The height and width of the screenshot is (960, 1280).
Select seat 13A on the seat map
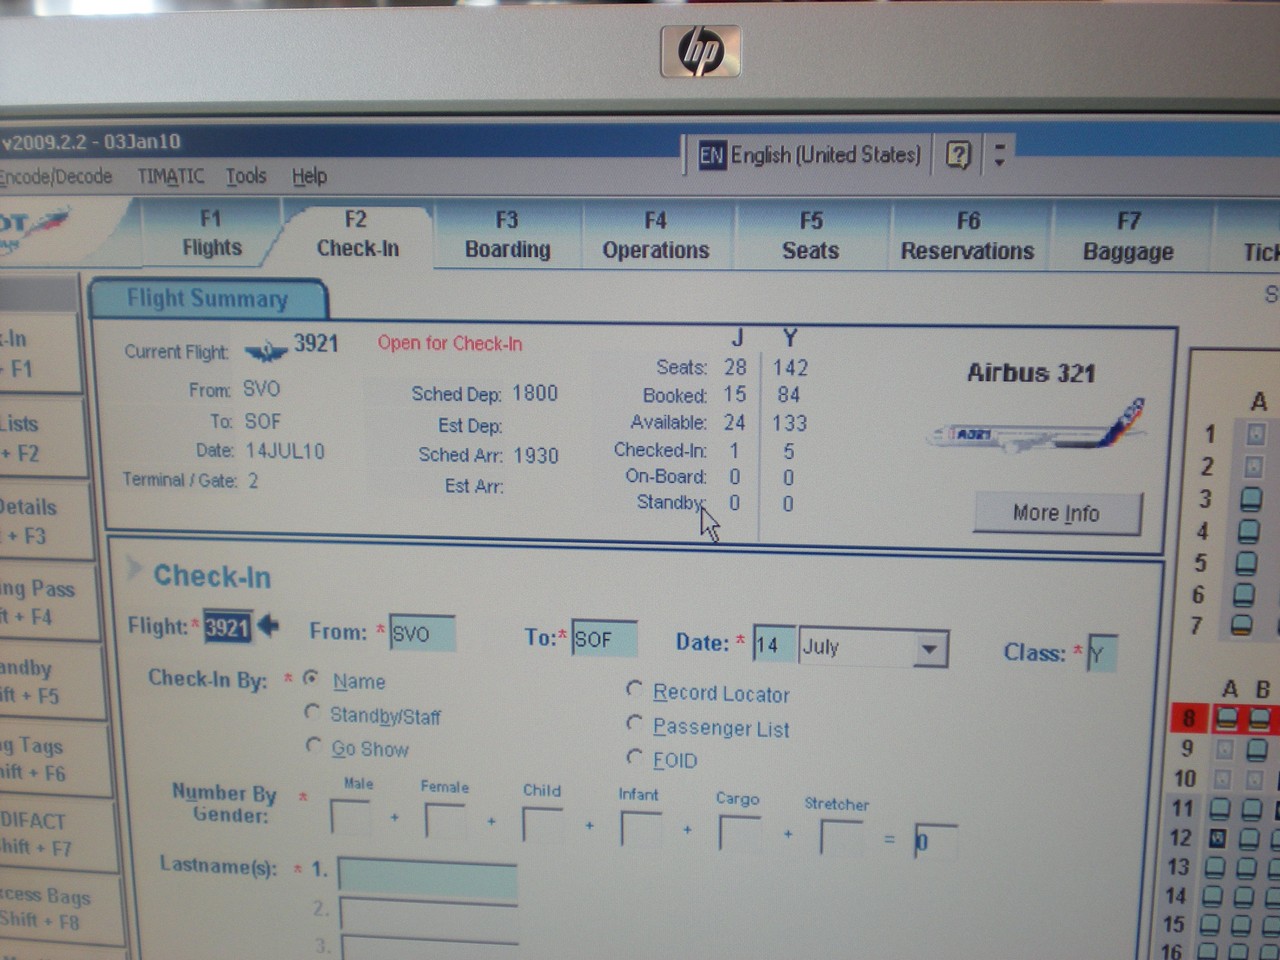coord(1215,867)
